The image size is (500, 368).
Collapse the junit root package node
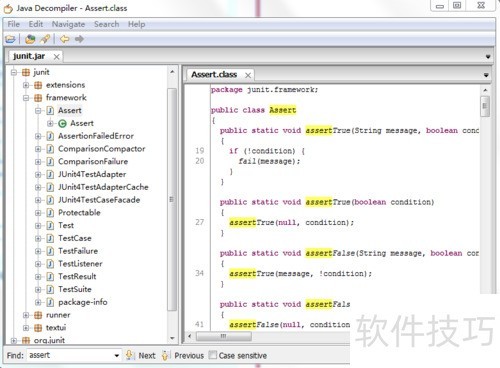14,72
